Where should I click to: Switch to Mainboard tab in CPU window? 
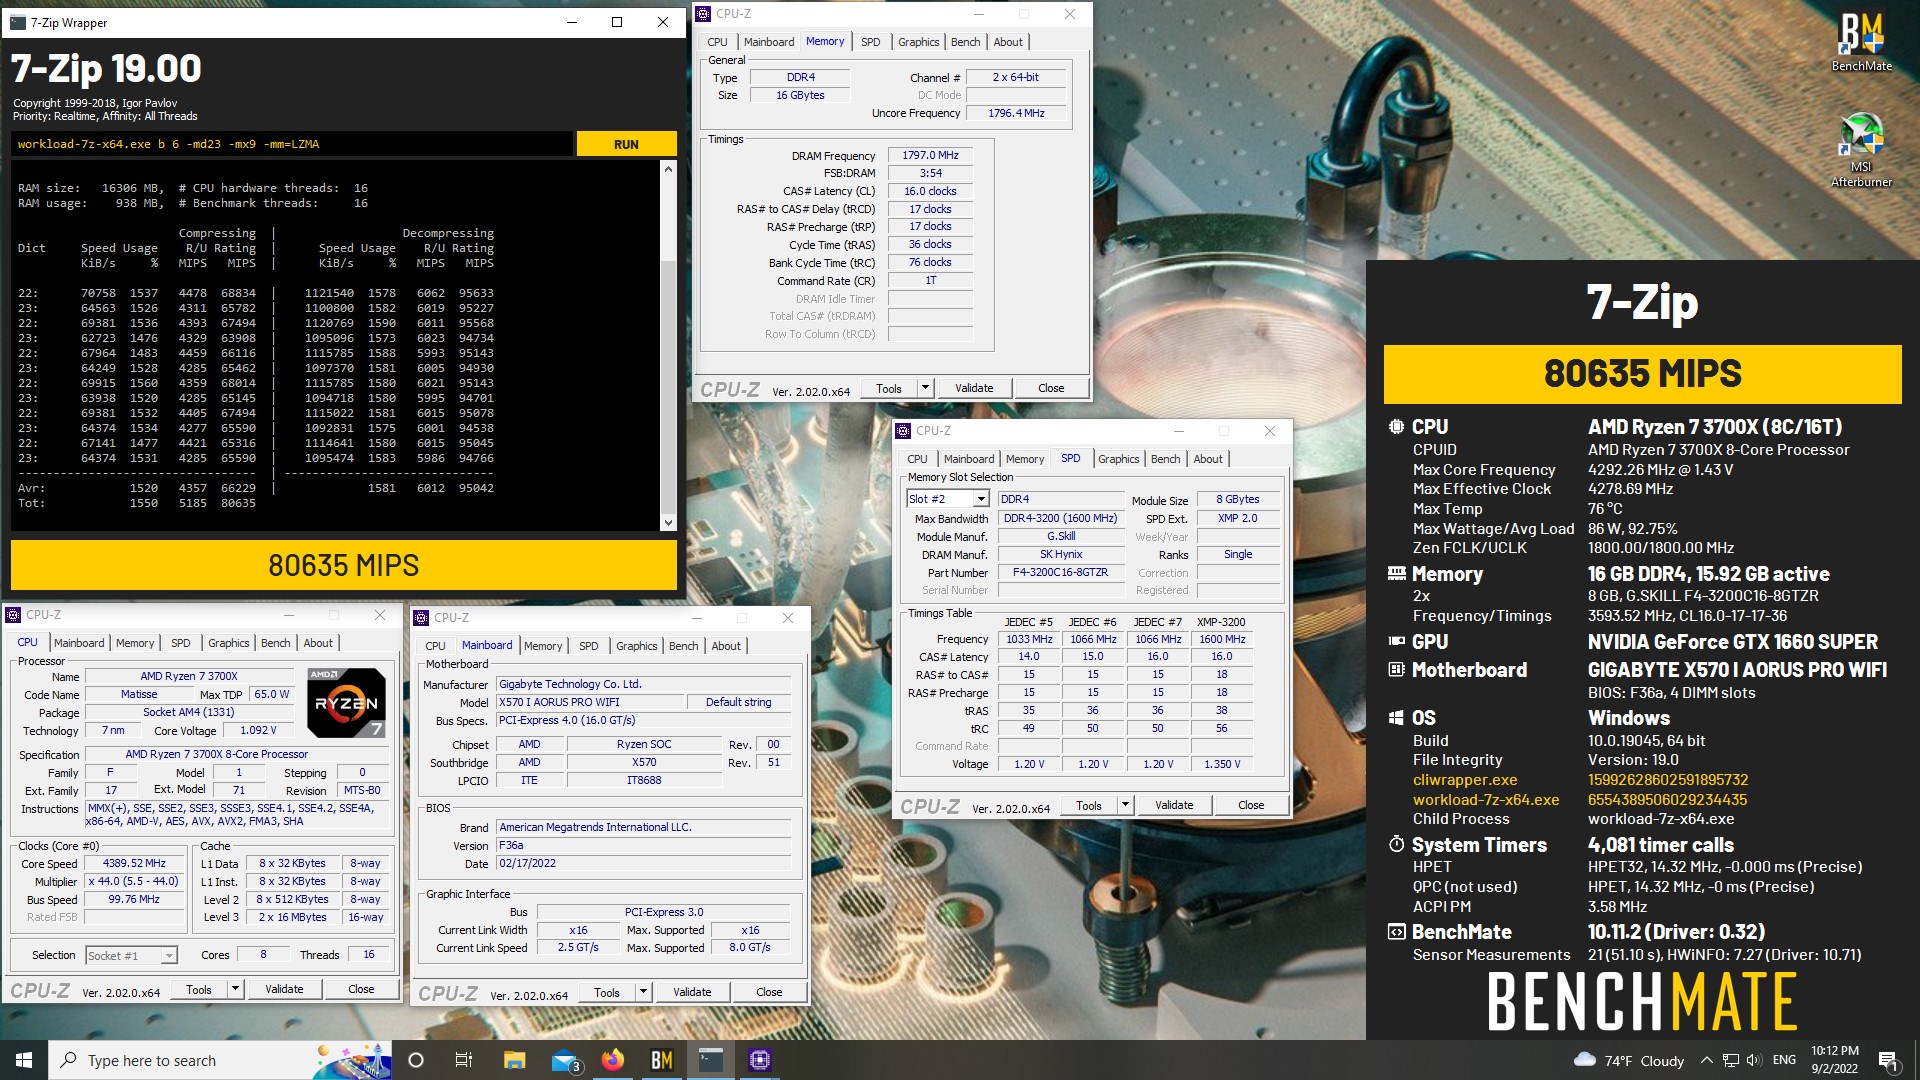(x=79, y=643)
